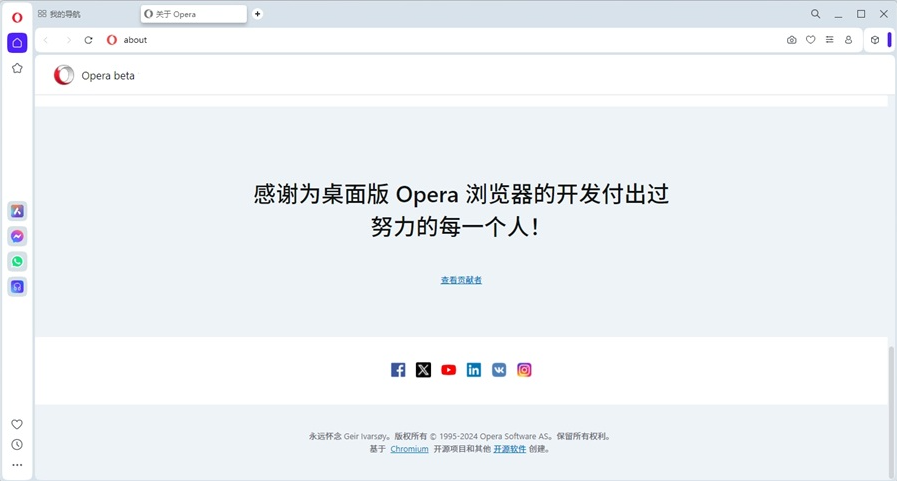
Task: Click the Opera icon in address bar
Action: point(112,40)
